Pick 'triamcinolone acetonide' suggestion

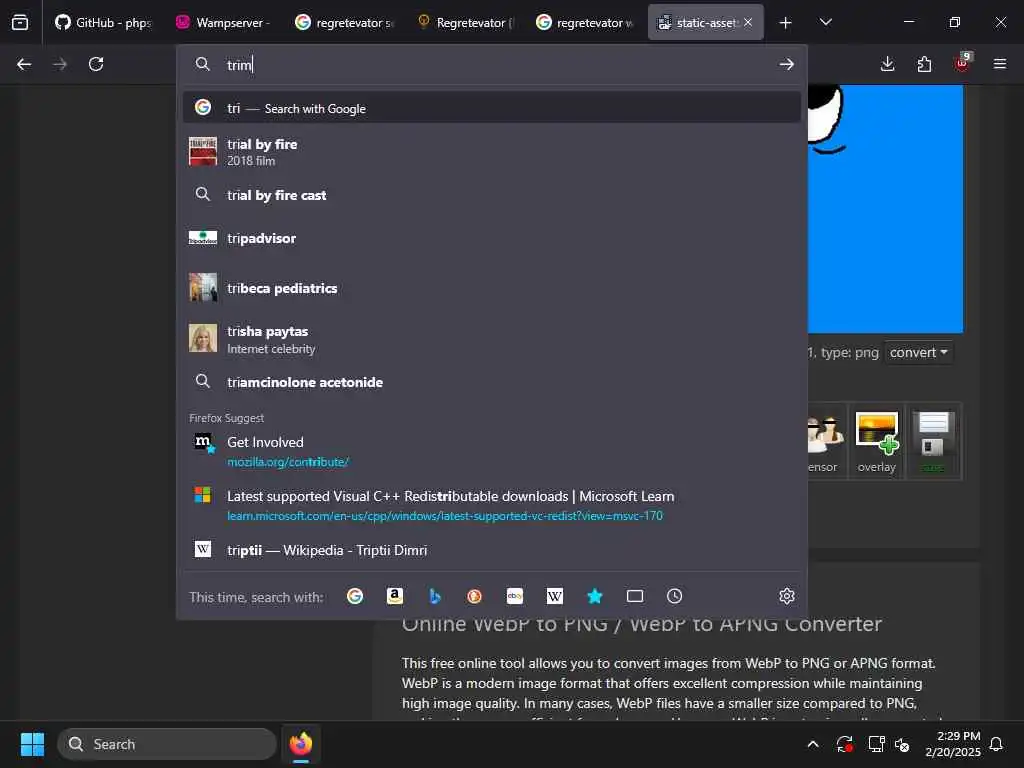[x=492, y=382]
